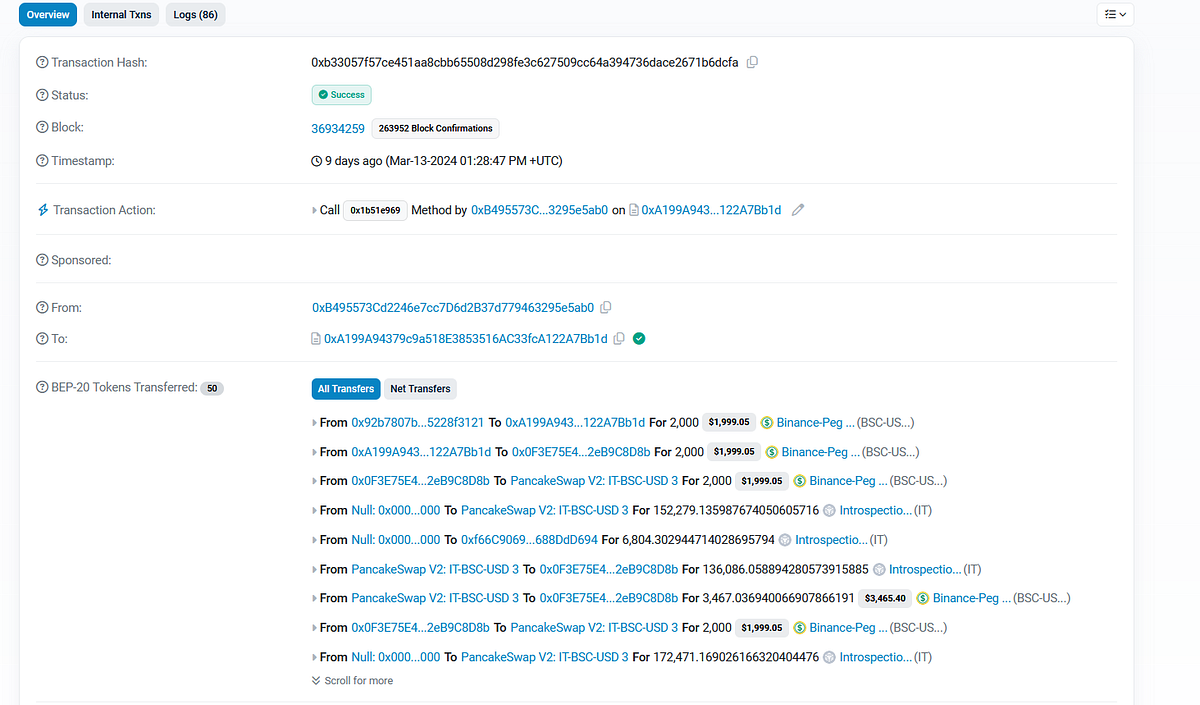Screen dimensions: 1200x705
Task: Switch to Net Transfers view
Action: coord(419,388)
